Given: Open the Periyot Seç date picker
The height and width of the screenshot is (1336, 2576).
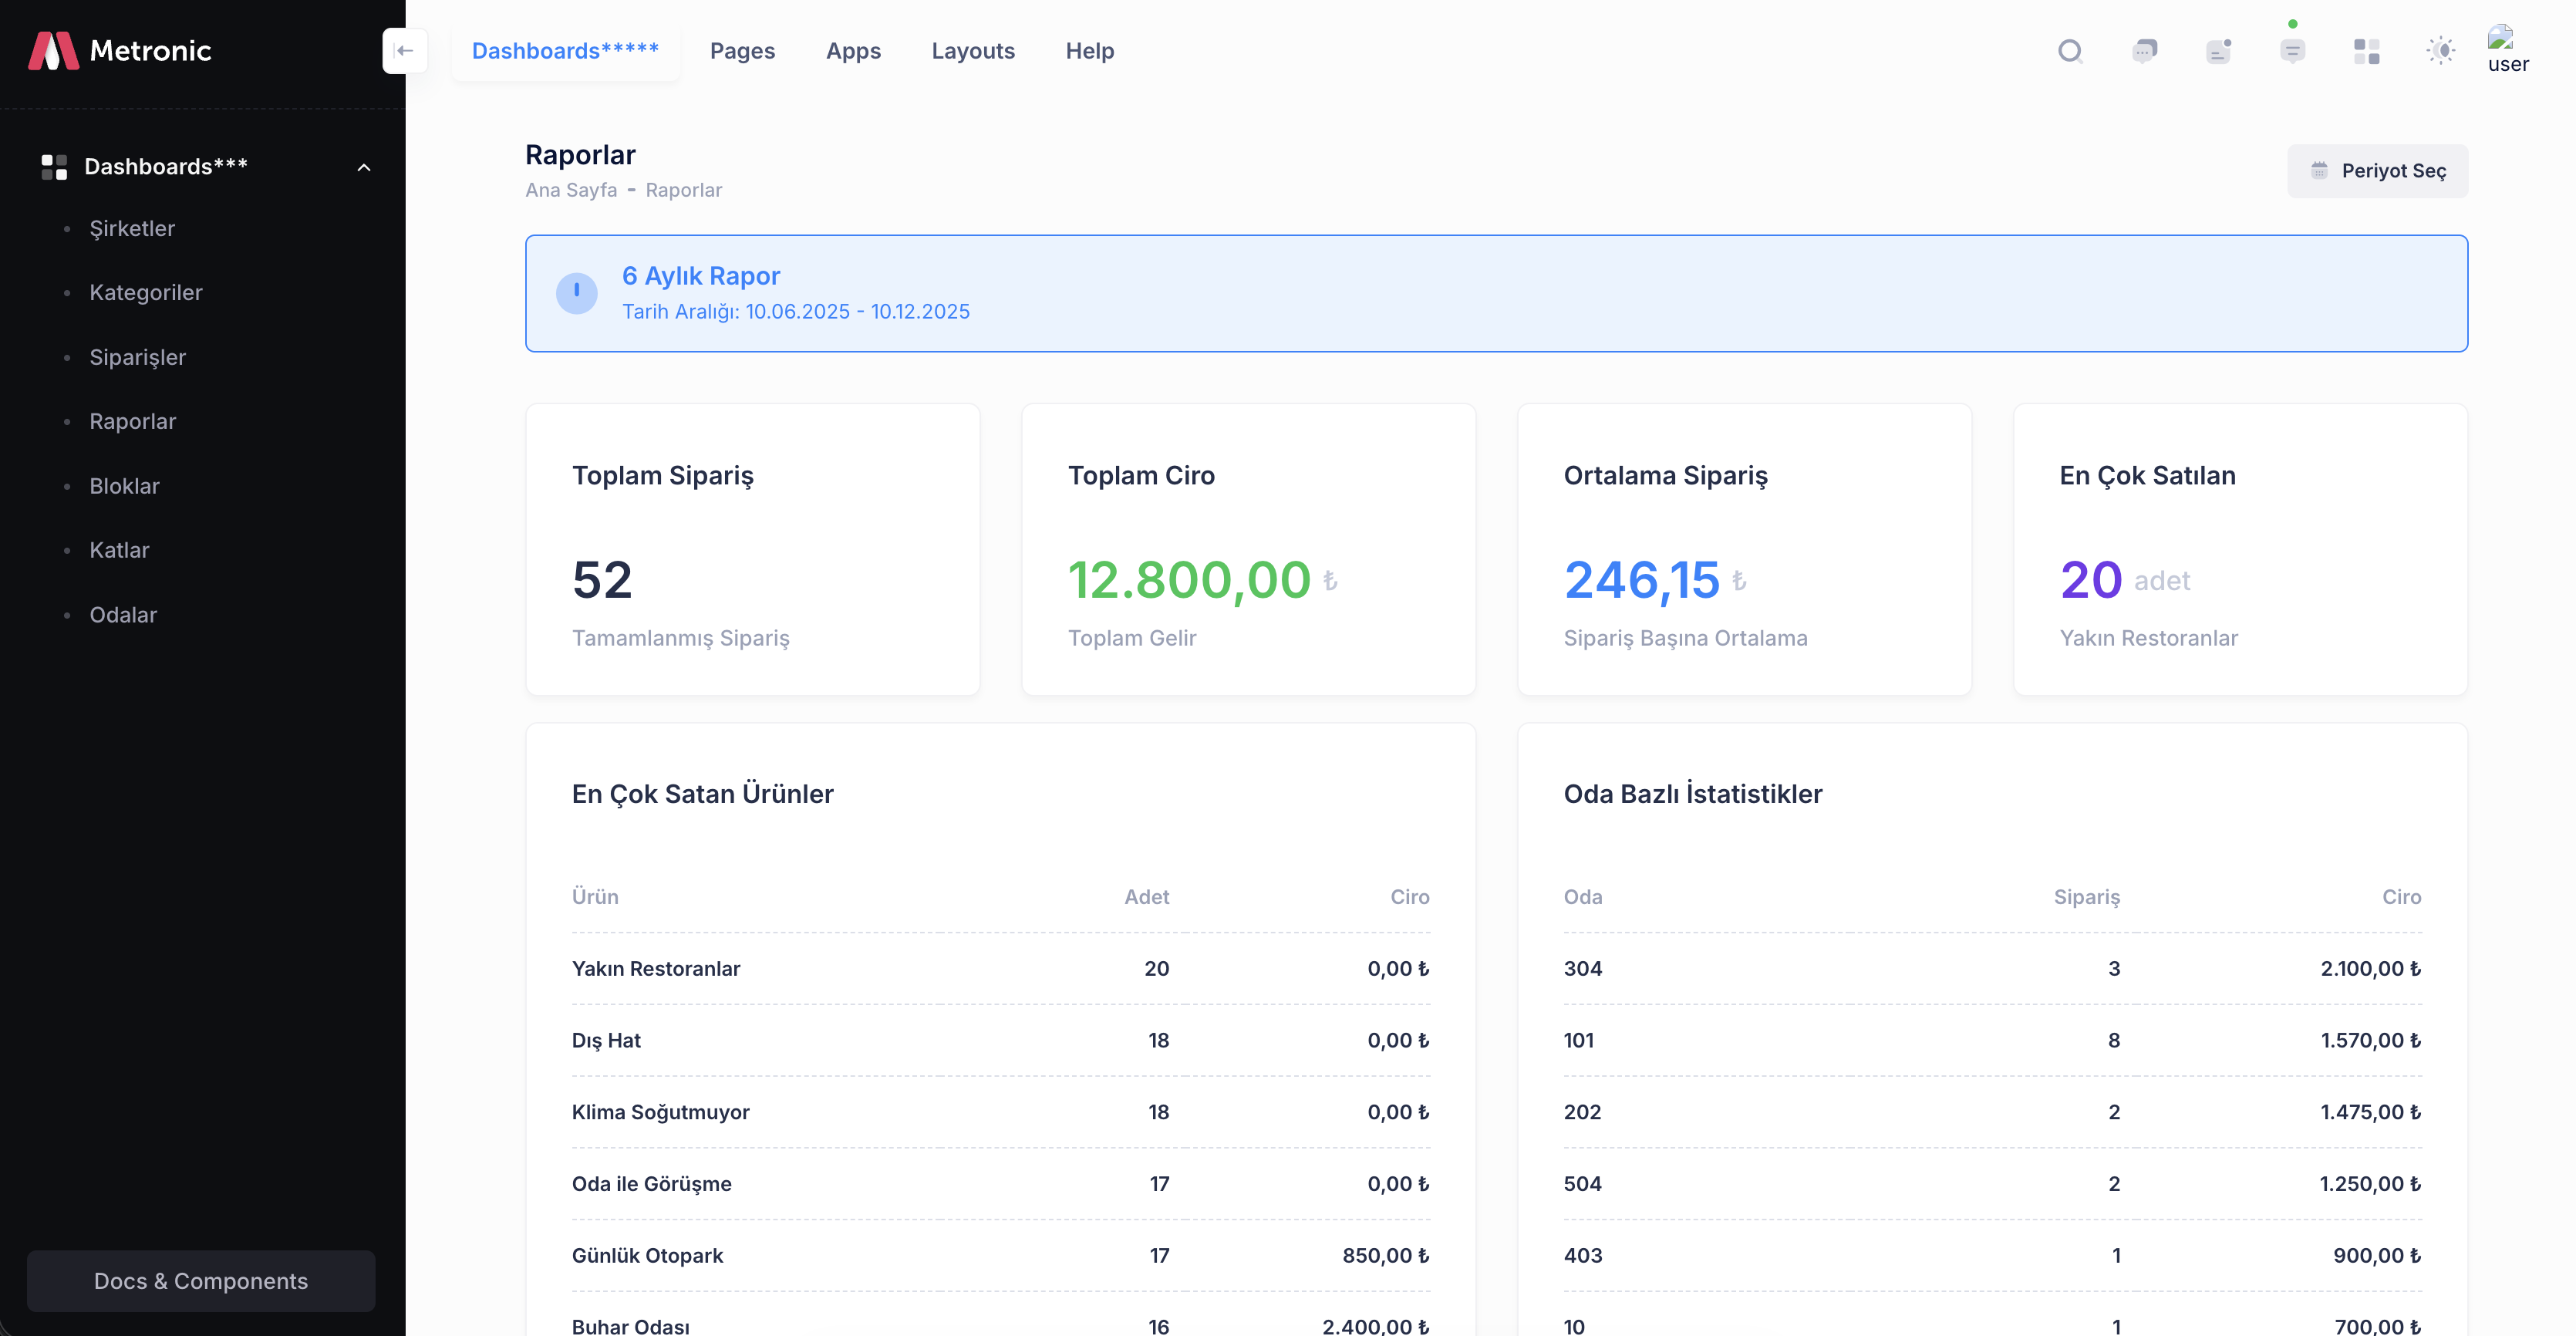Looking at the screenshot, I should pyautogui.click(x=2377, y=170).
